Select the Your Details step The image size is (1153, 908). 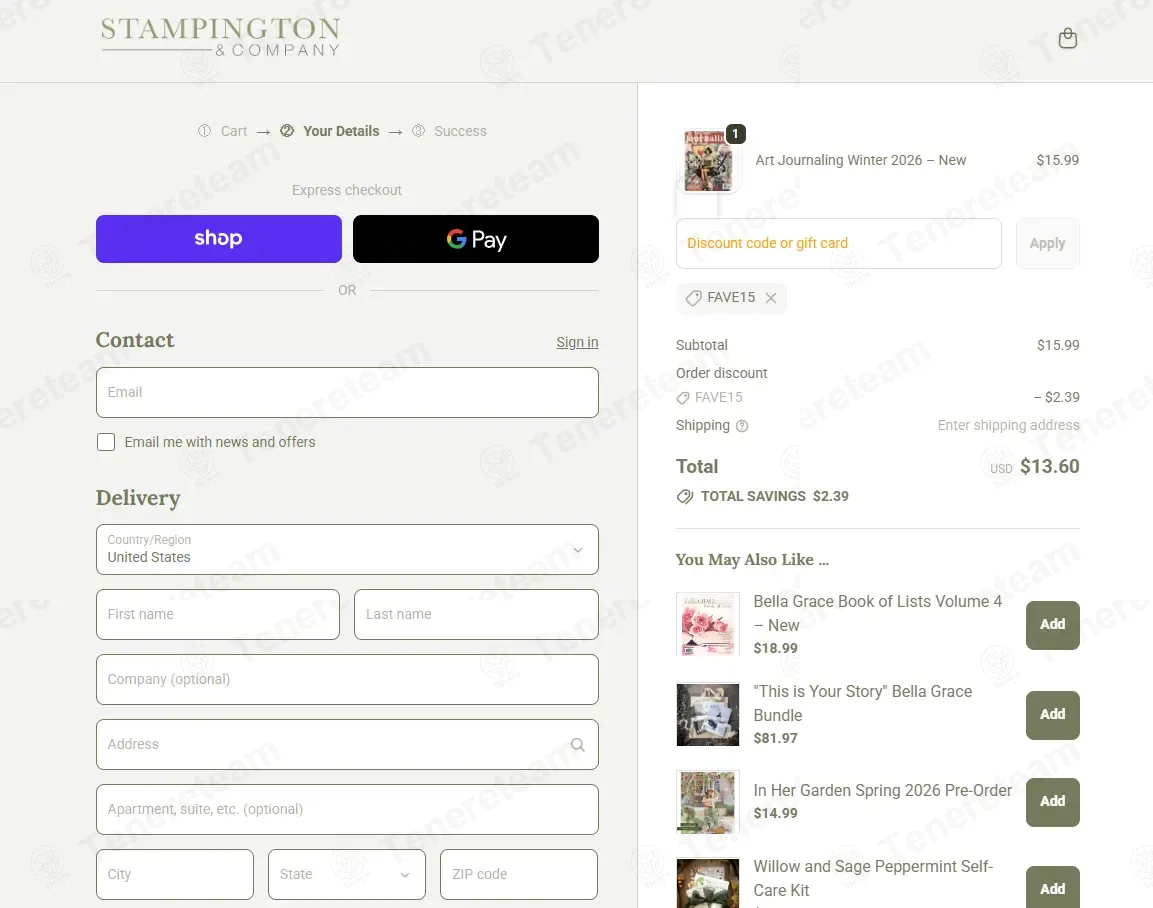click(341, 131)
